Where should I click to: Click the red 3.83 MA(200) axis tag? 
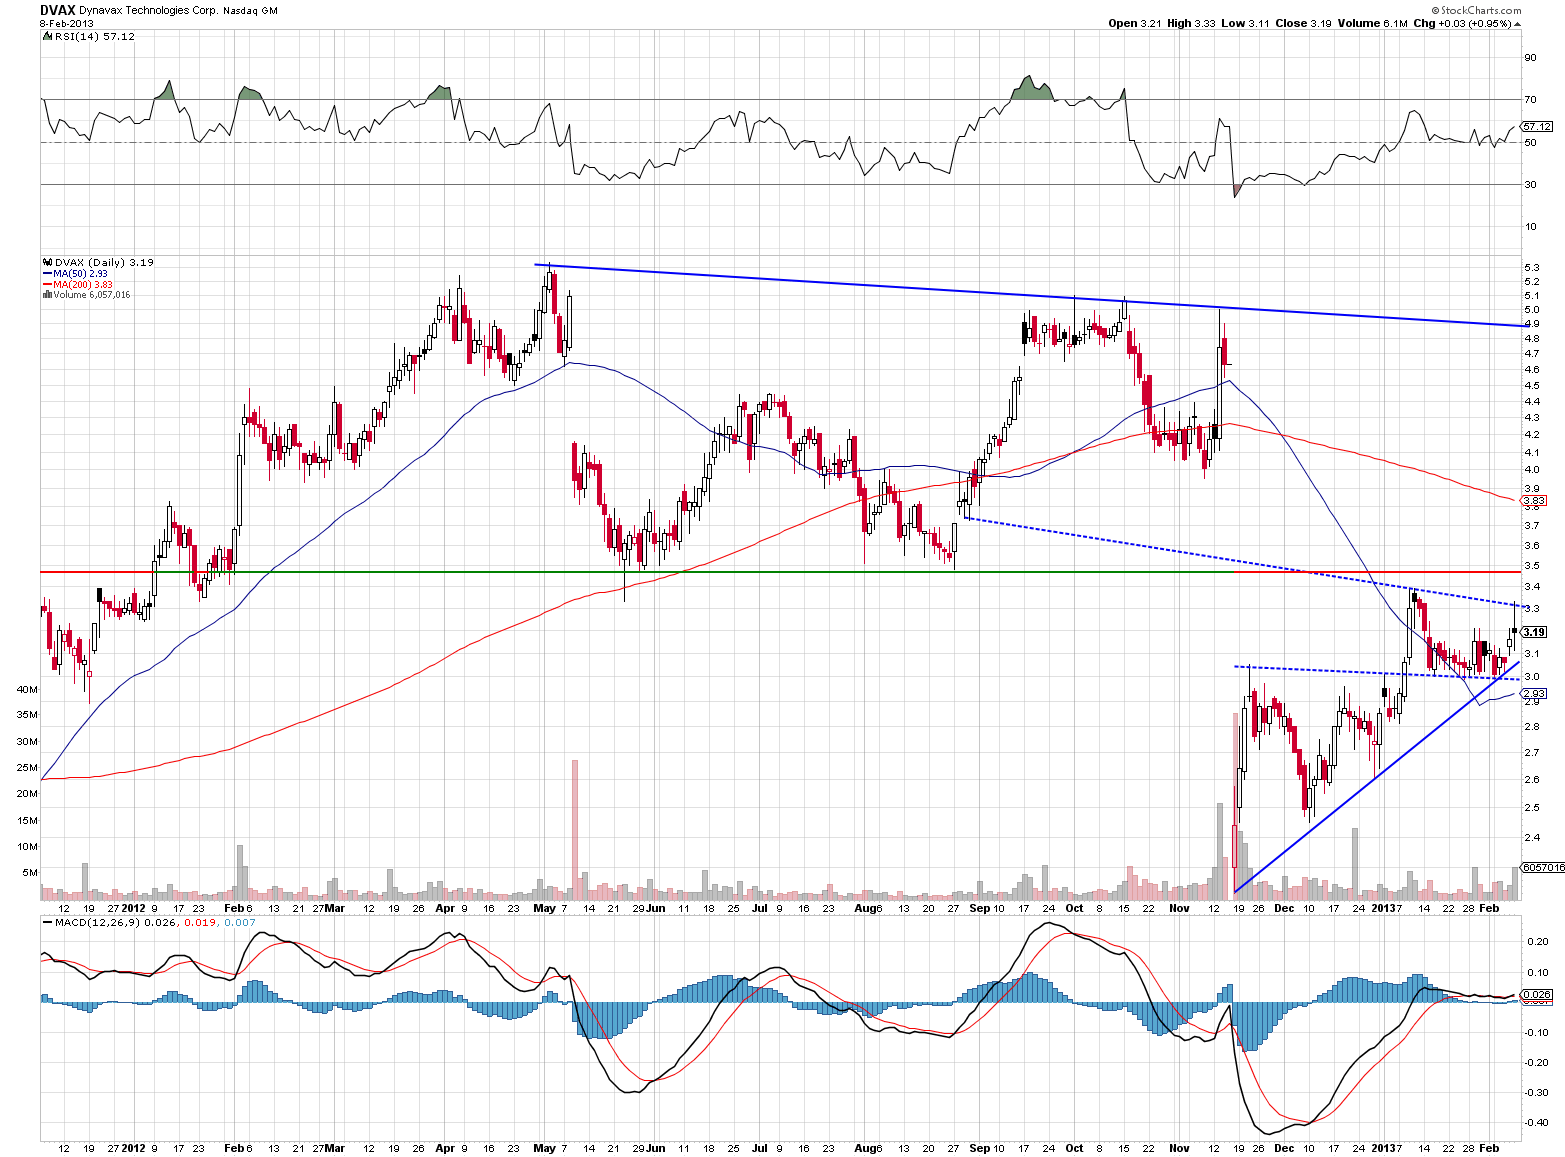point(1534,500)
